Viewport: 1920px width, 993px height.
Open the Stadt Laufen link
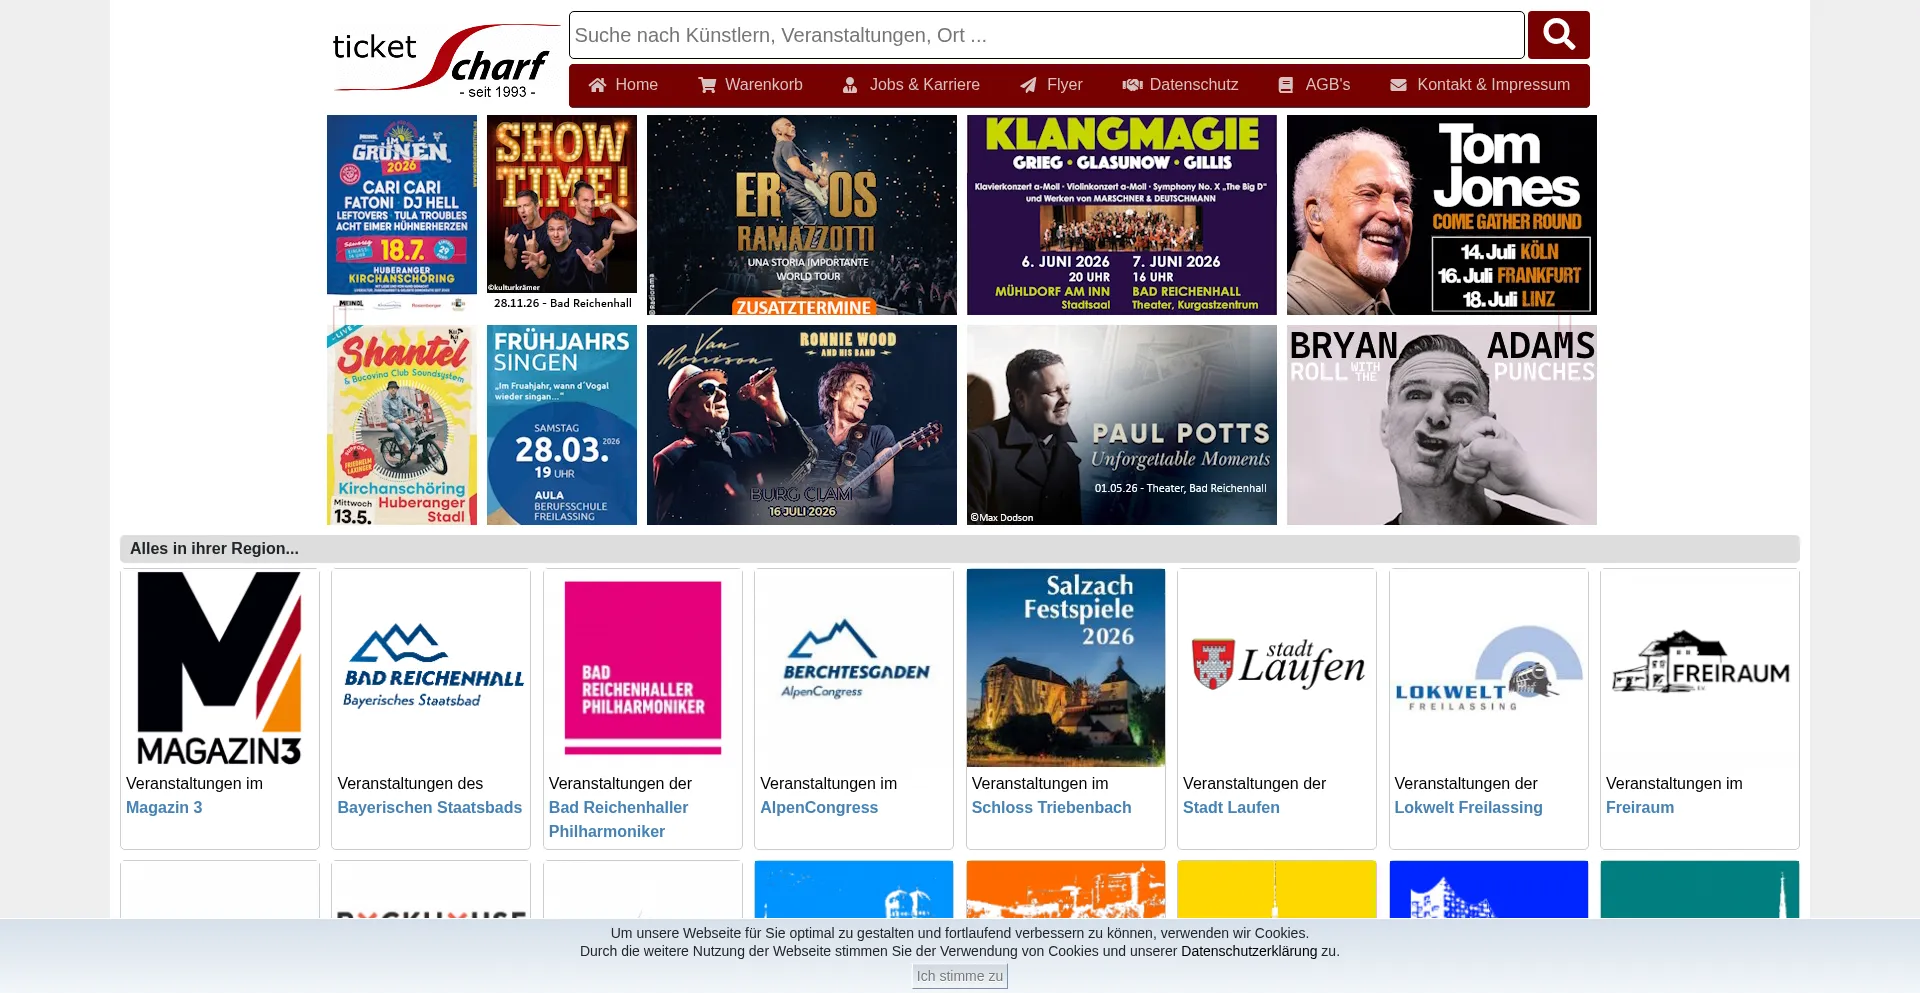[x=1231, y=807]
